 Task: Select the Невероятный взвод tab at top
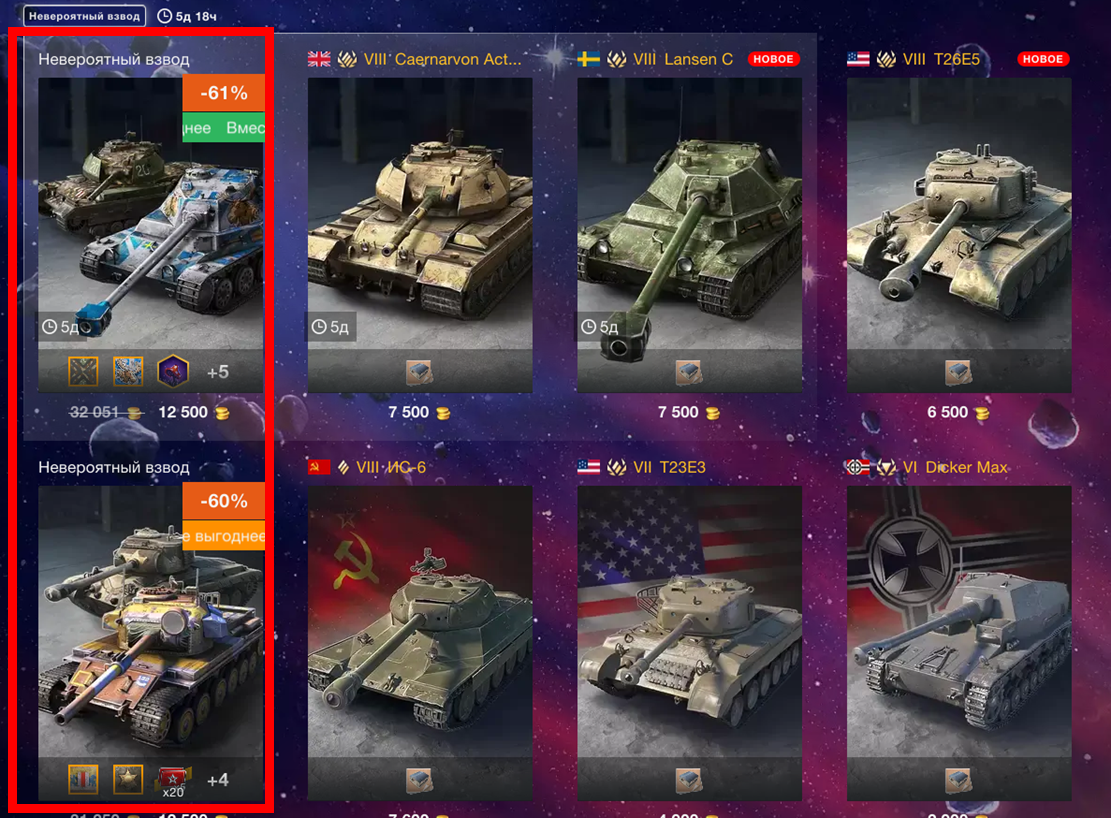tap(84, 16)
